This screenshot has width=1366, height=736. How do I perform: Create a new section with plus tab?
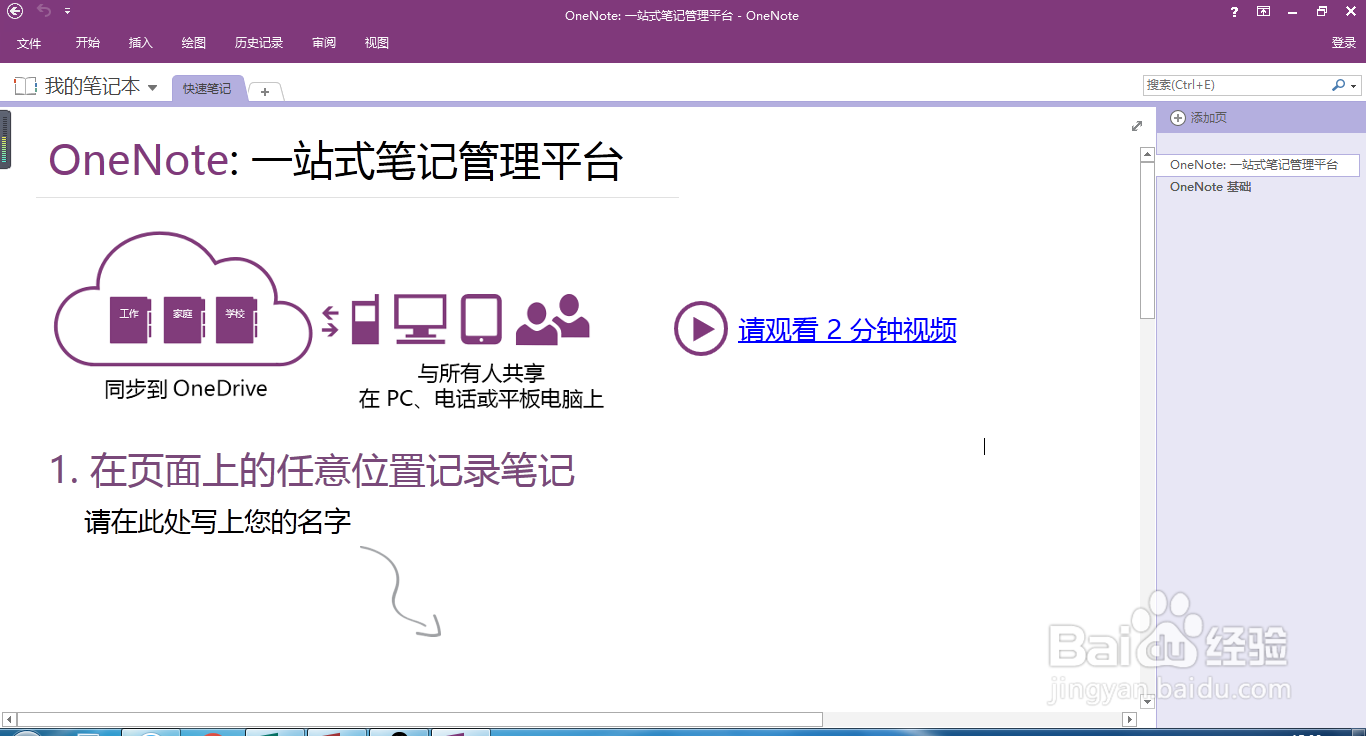pyautogui.click(x=265, y=92)
